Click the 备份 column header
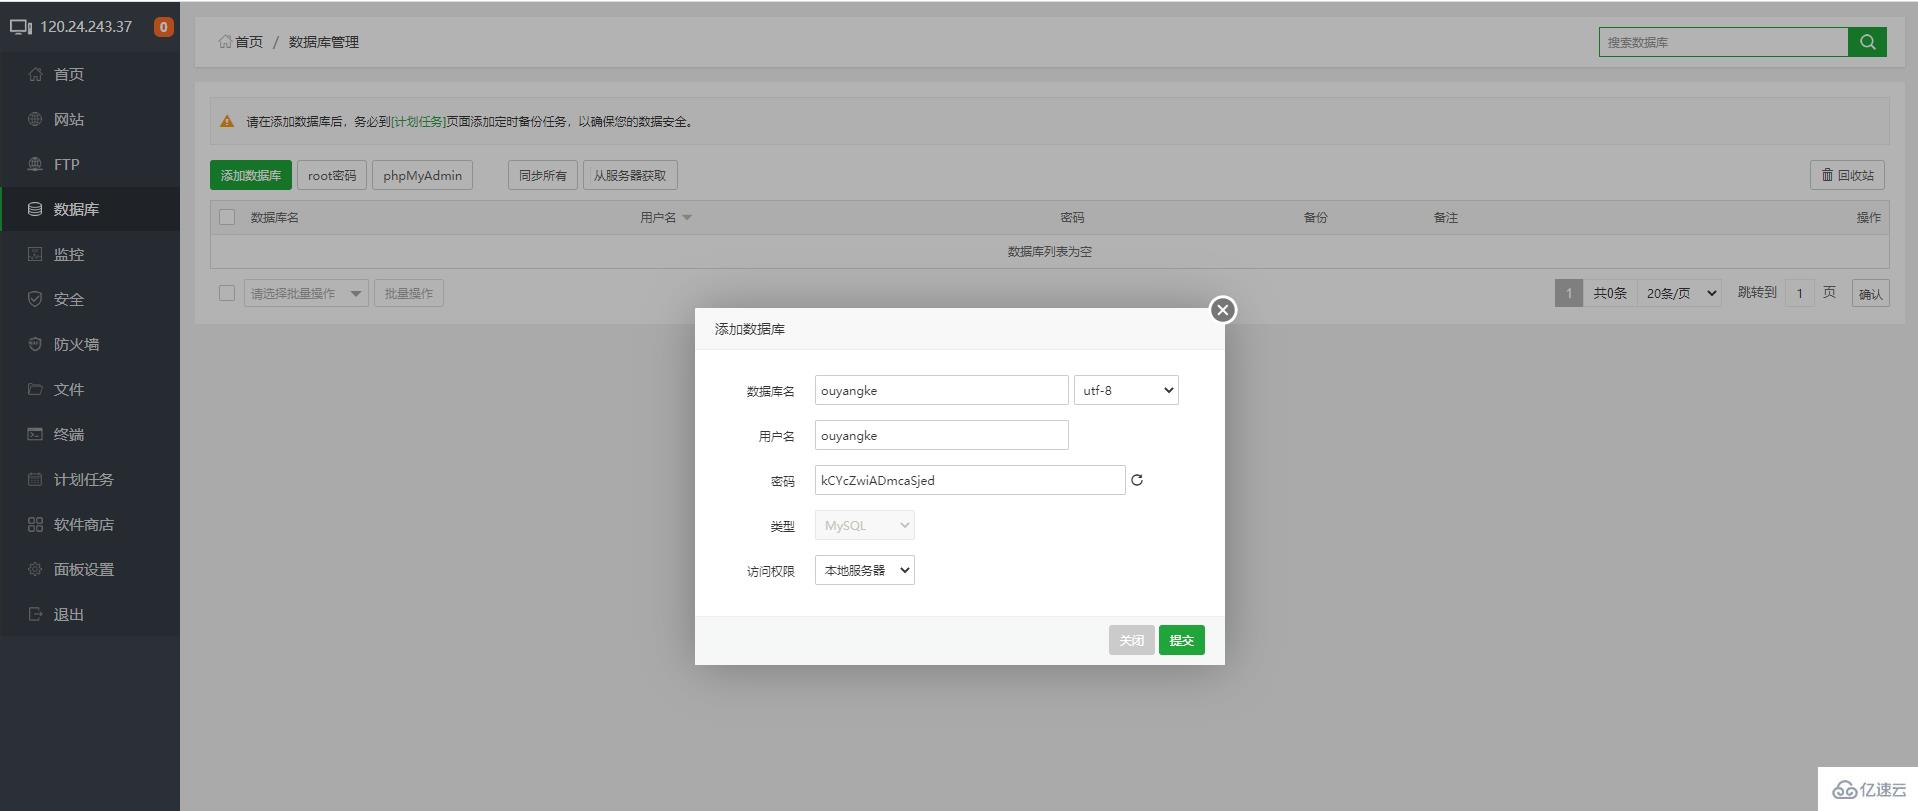The width and height of the screenshot is (1918, 811). (1316, 217)
